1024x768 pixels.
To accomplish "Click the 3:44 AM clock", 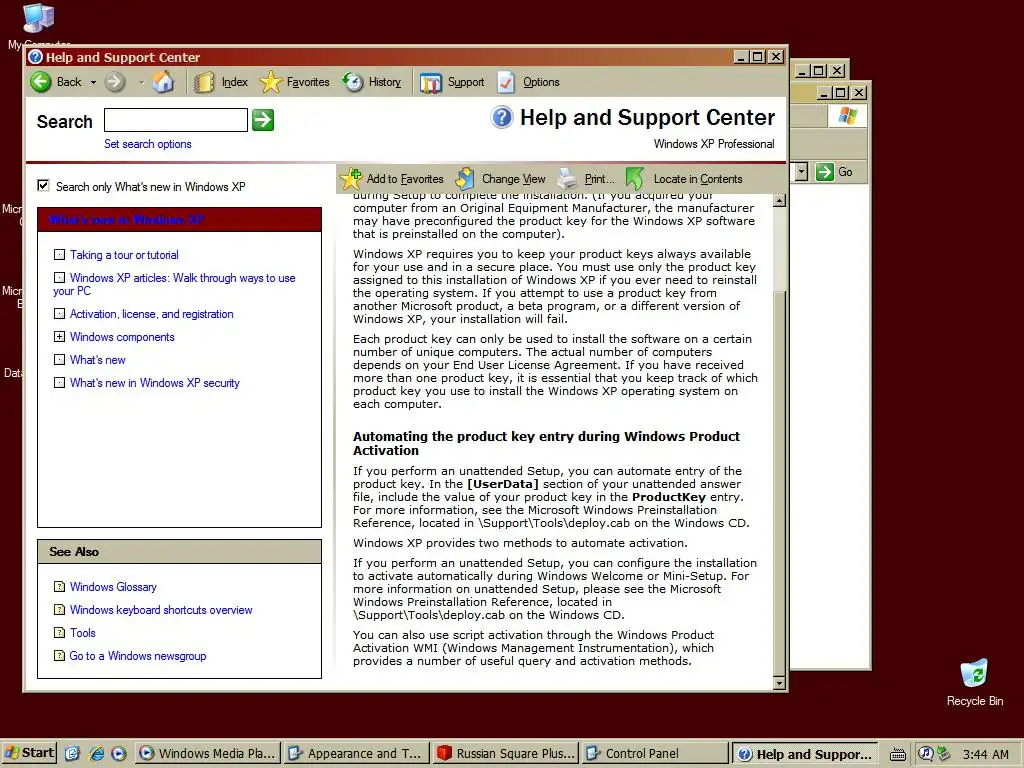I will point(985,754).
